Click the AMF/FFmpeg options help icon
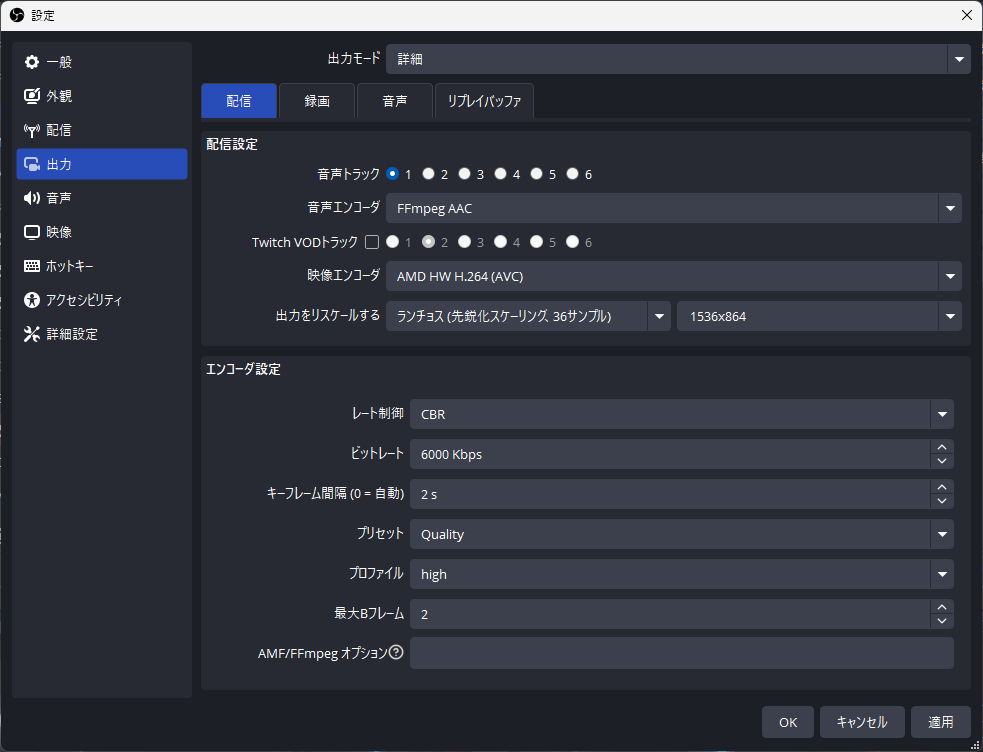This screenshot has height=752, width=983. (397, 652)
